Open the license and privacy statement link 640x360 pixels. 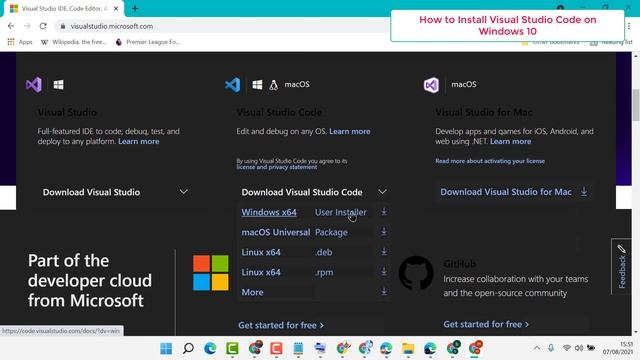(277, 167)
